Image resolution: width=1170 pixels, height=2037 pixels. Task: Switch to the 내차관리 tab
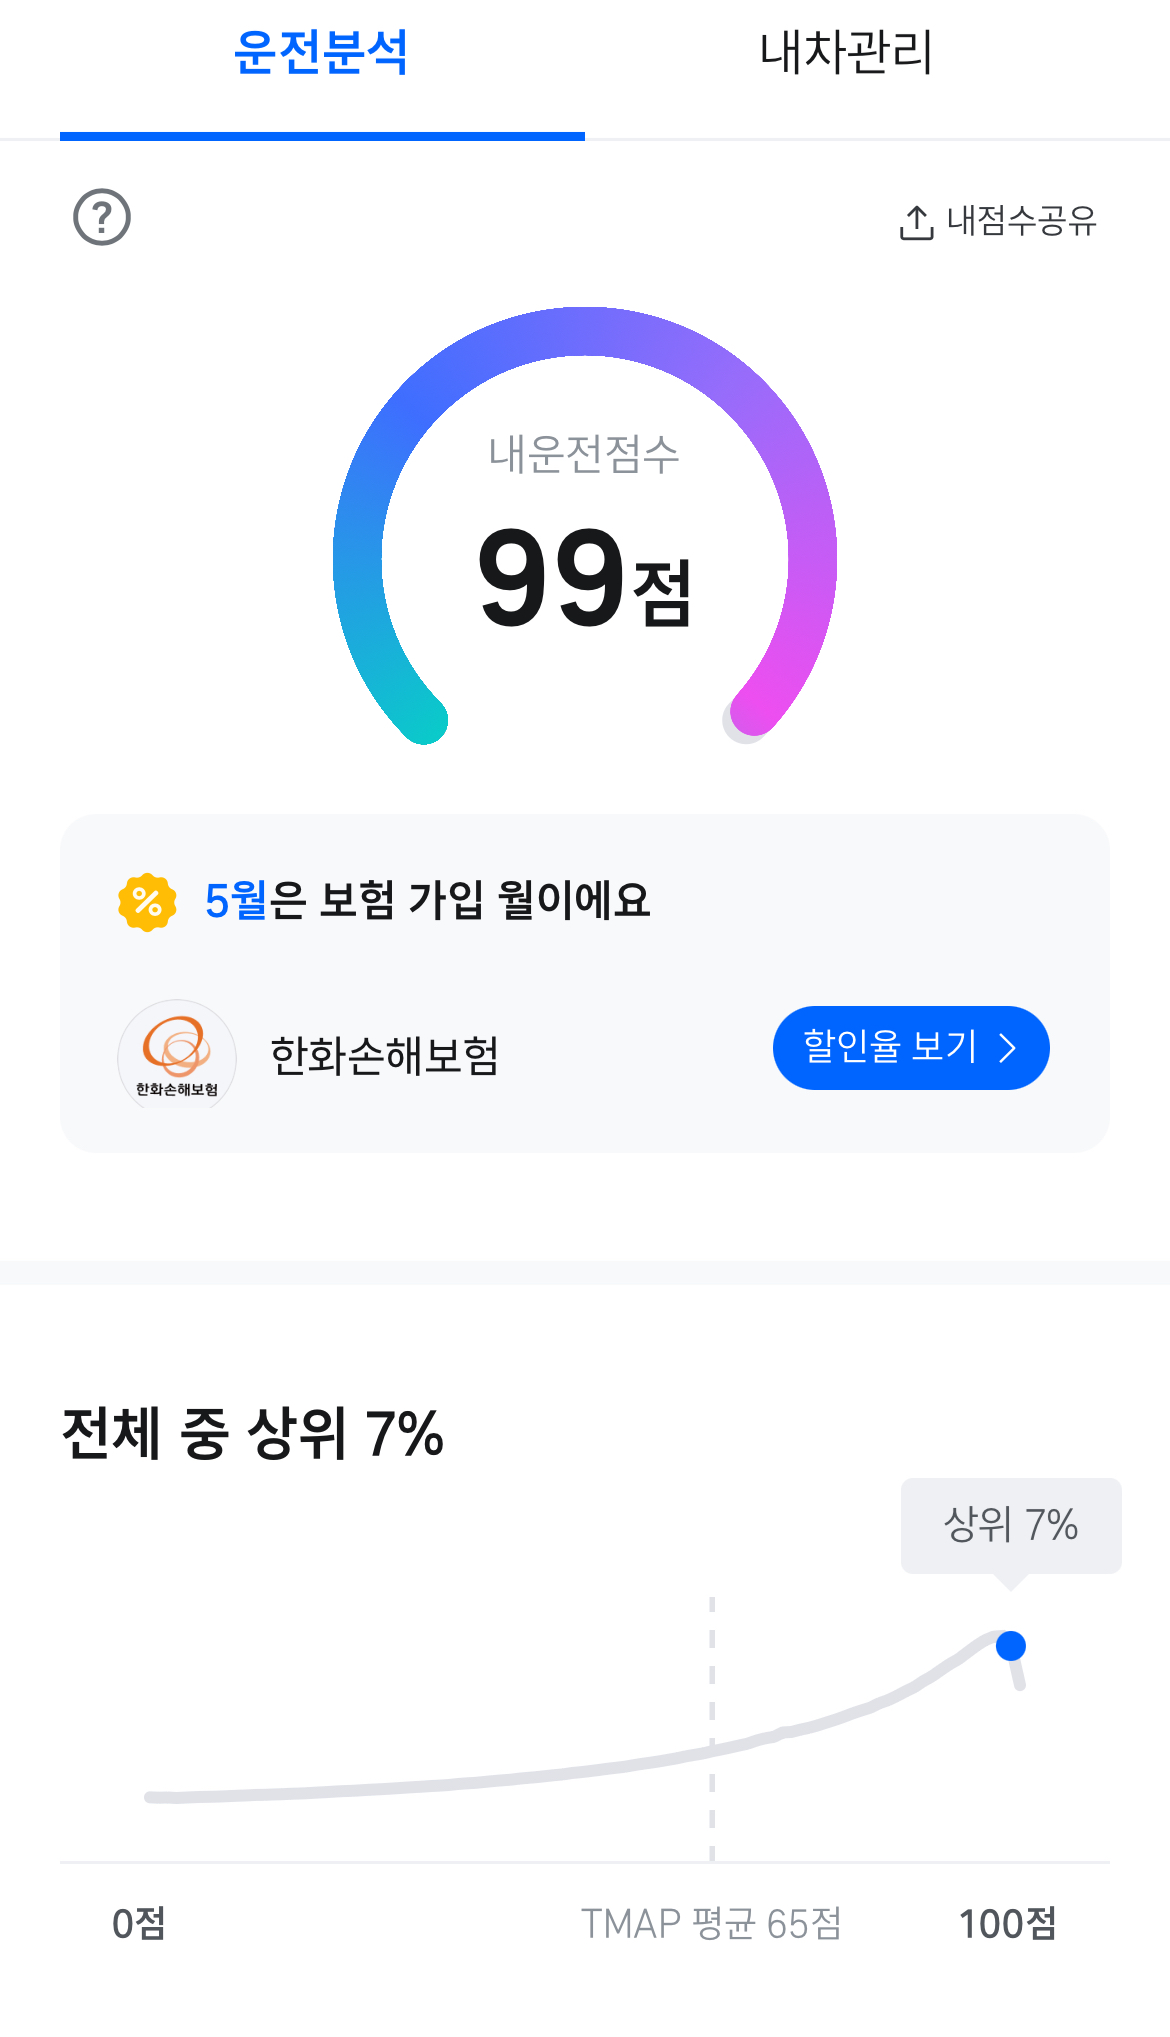coord(846,53)
